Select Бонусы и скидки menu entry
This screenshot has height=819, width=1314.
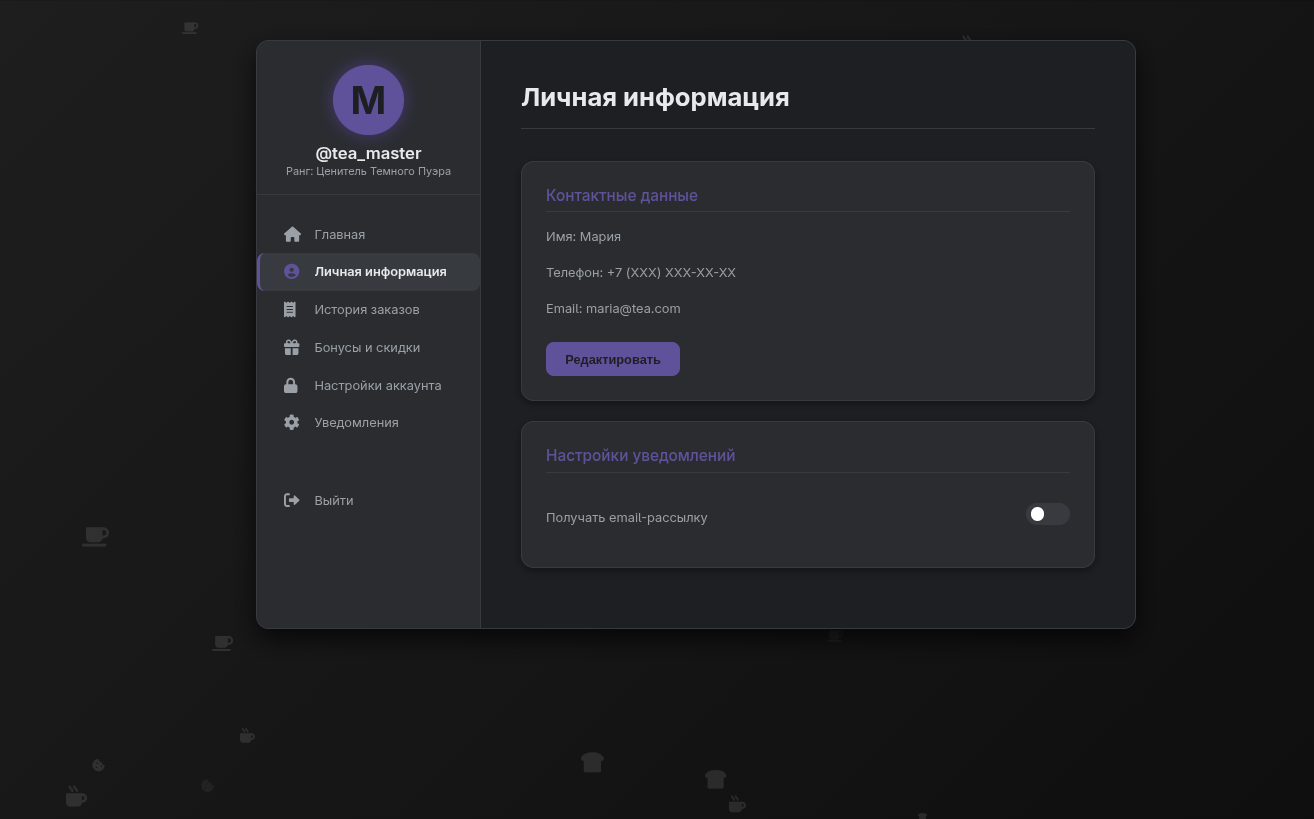coord(367,348)
